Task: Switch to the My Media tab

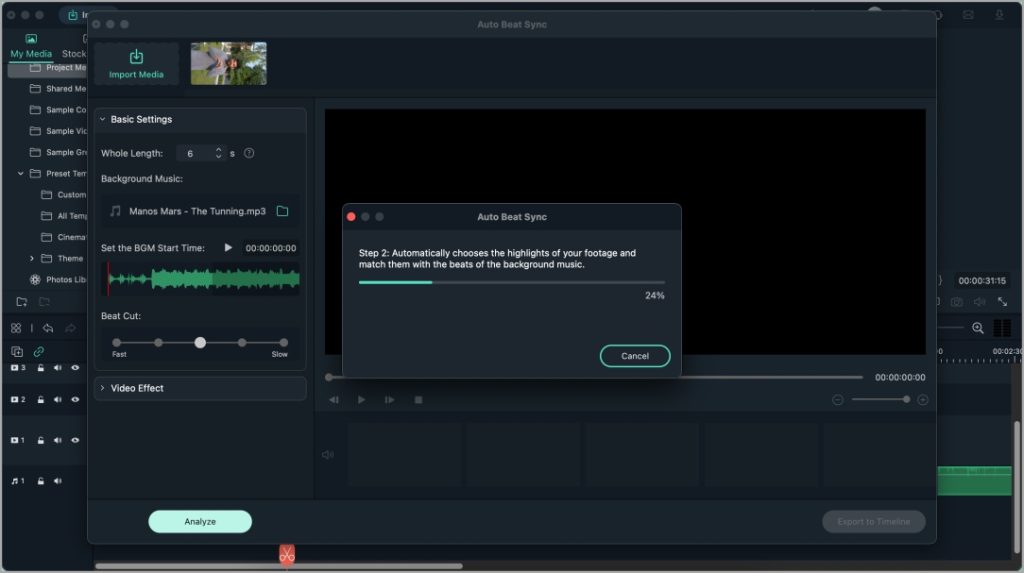Action: coord(31,48)
